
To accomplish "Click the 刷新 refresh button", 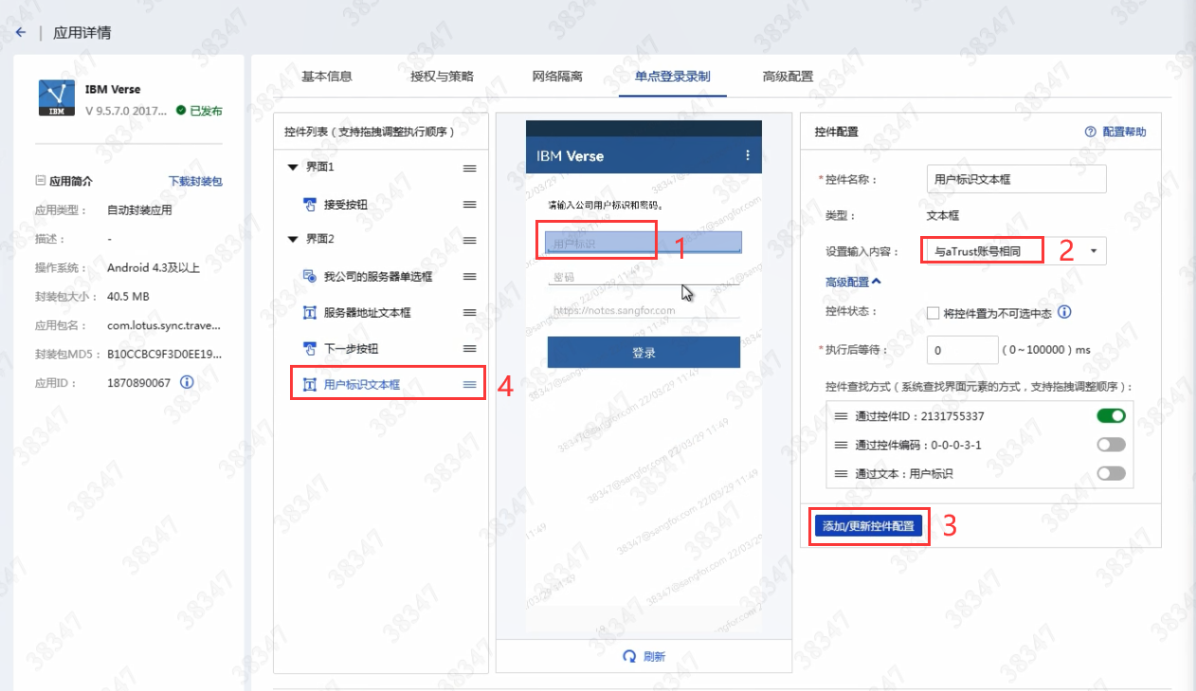I will click(645, 656).
